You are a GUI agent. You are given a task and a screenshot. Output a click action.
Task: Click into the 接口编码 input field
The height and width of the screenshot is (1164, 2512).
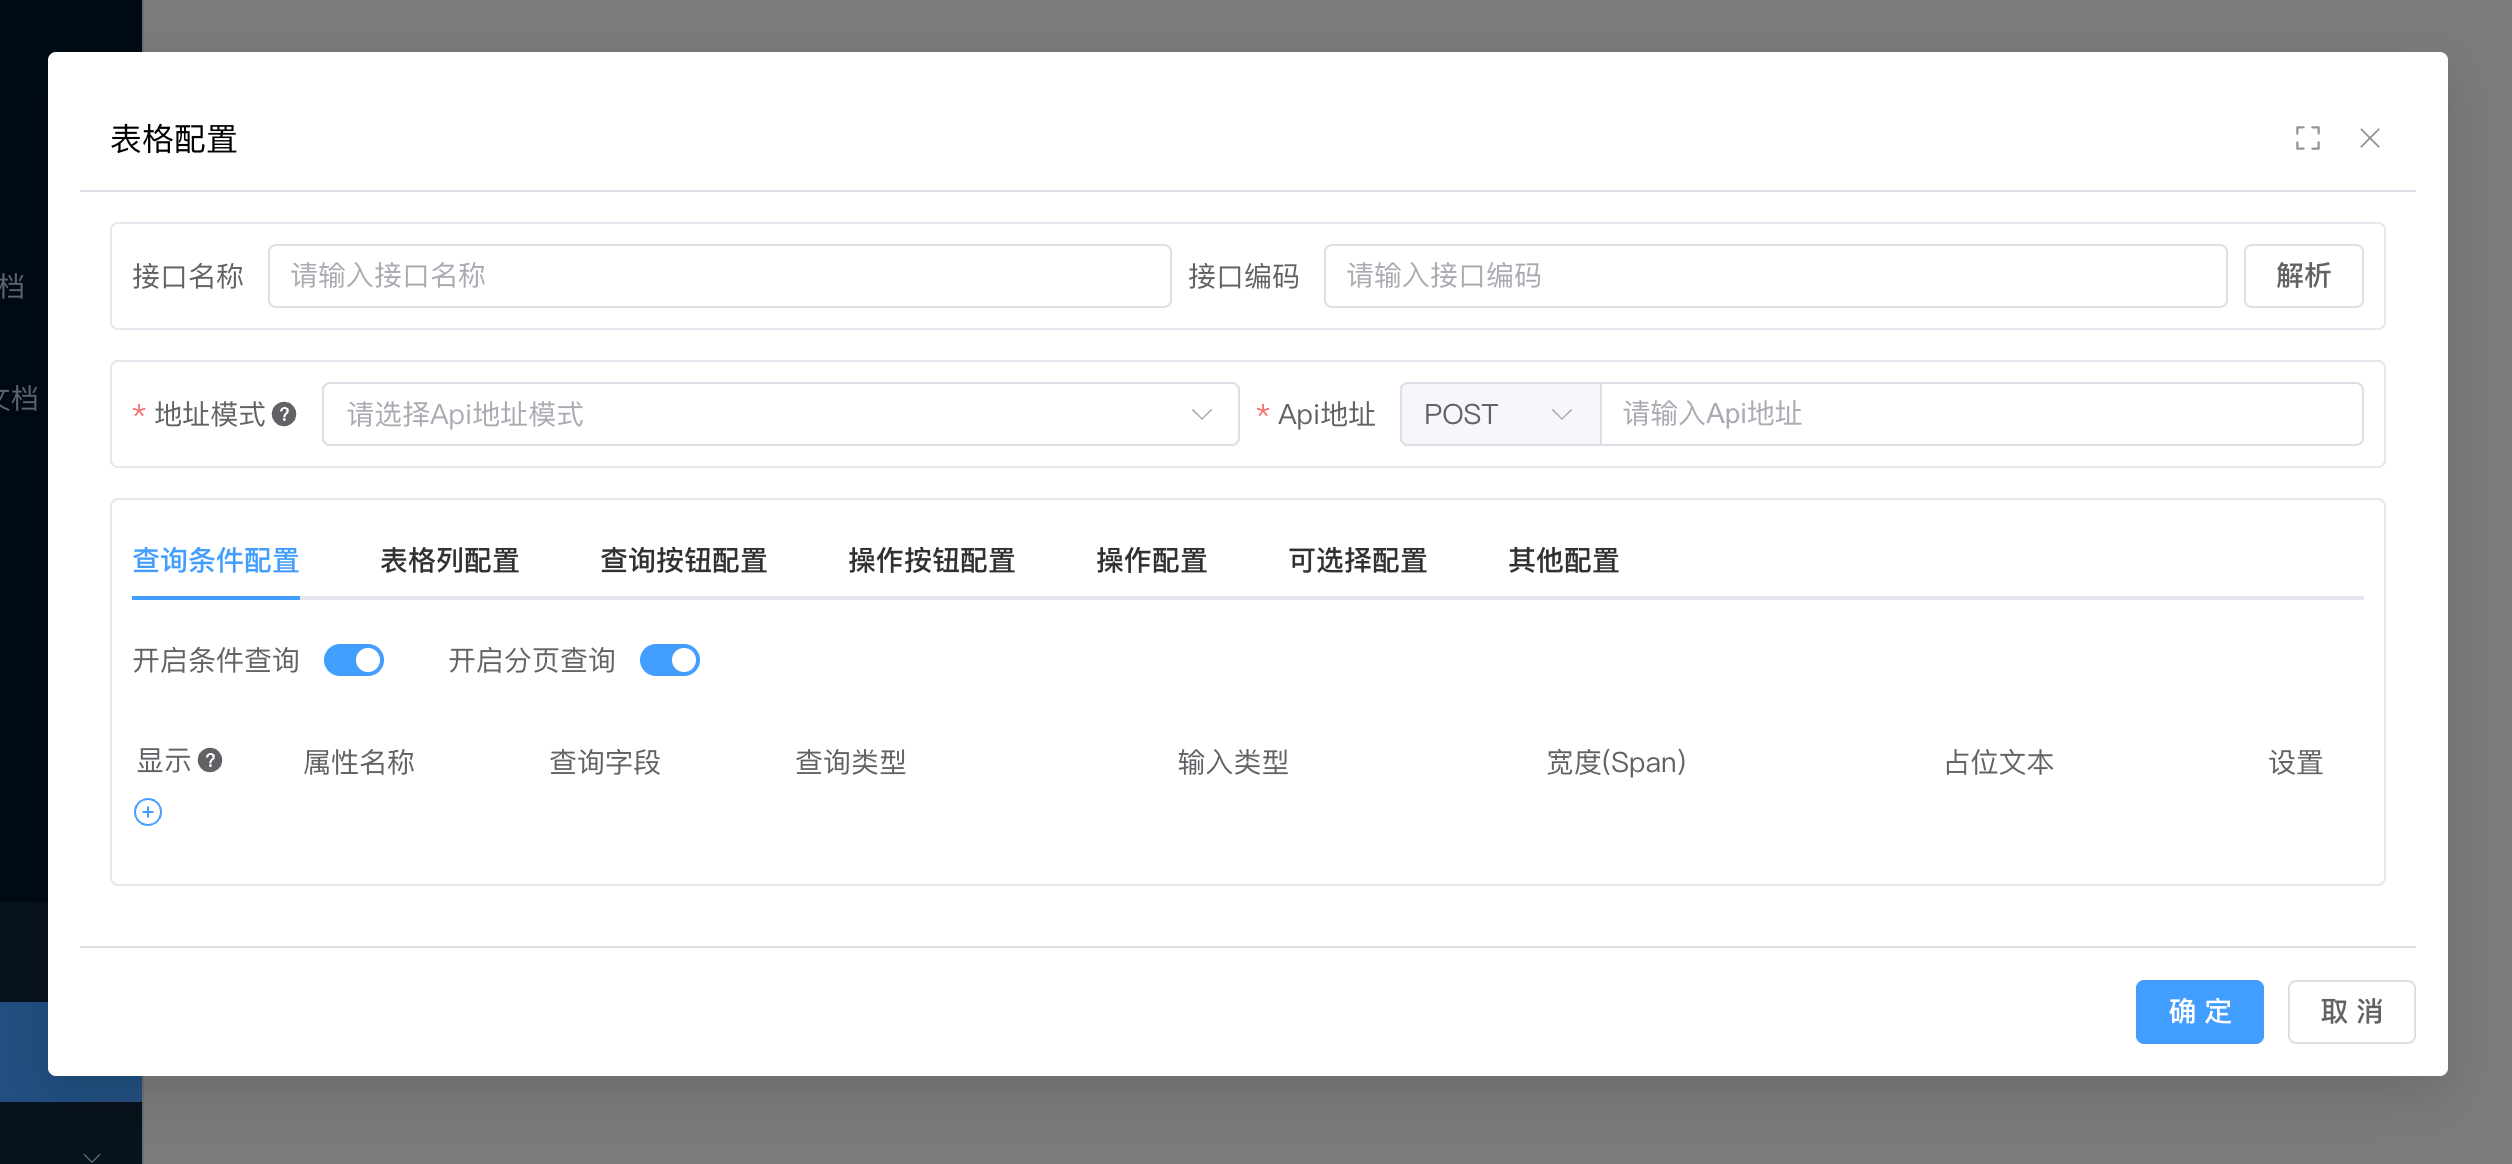tap(1774, 276)
